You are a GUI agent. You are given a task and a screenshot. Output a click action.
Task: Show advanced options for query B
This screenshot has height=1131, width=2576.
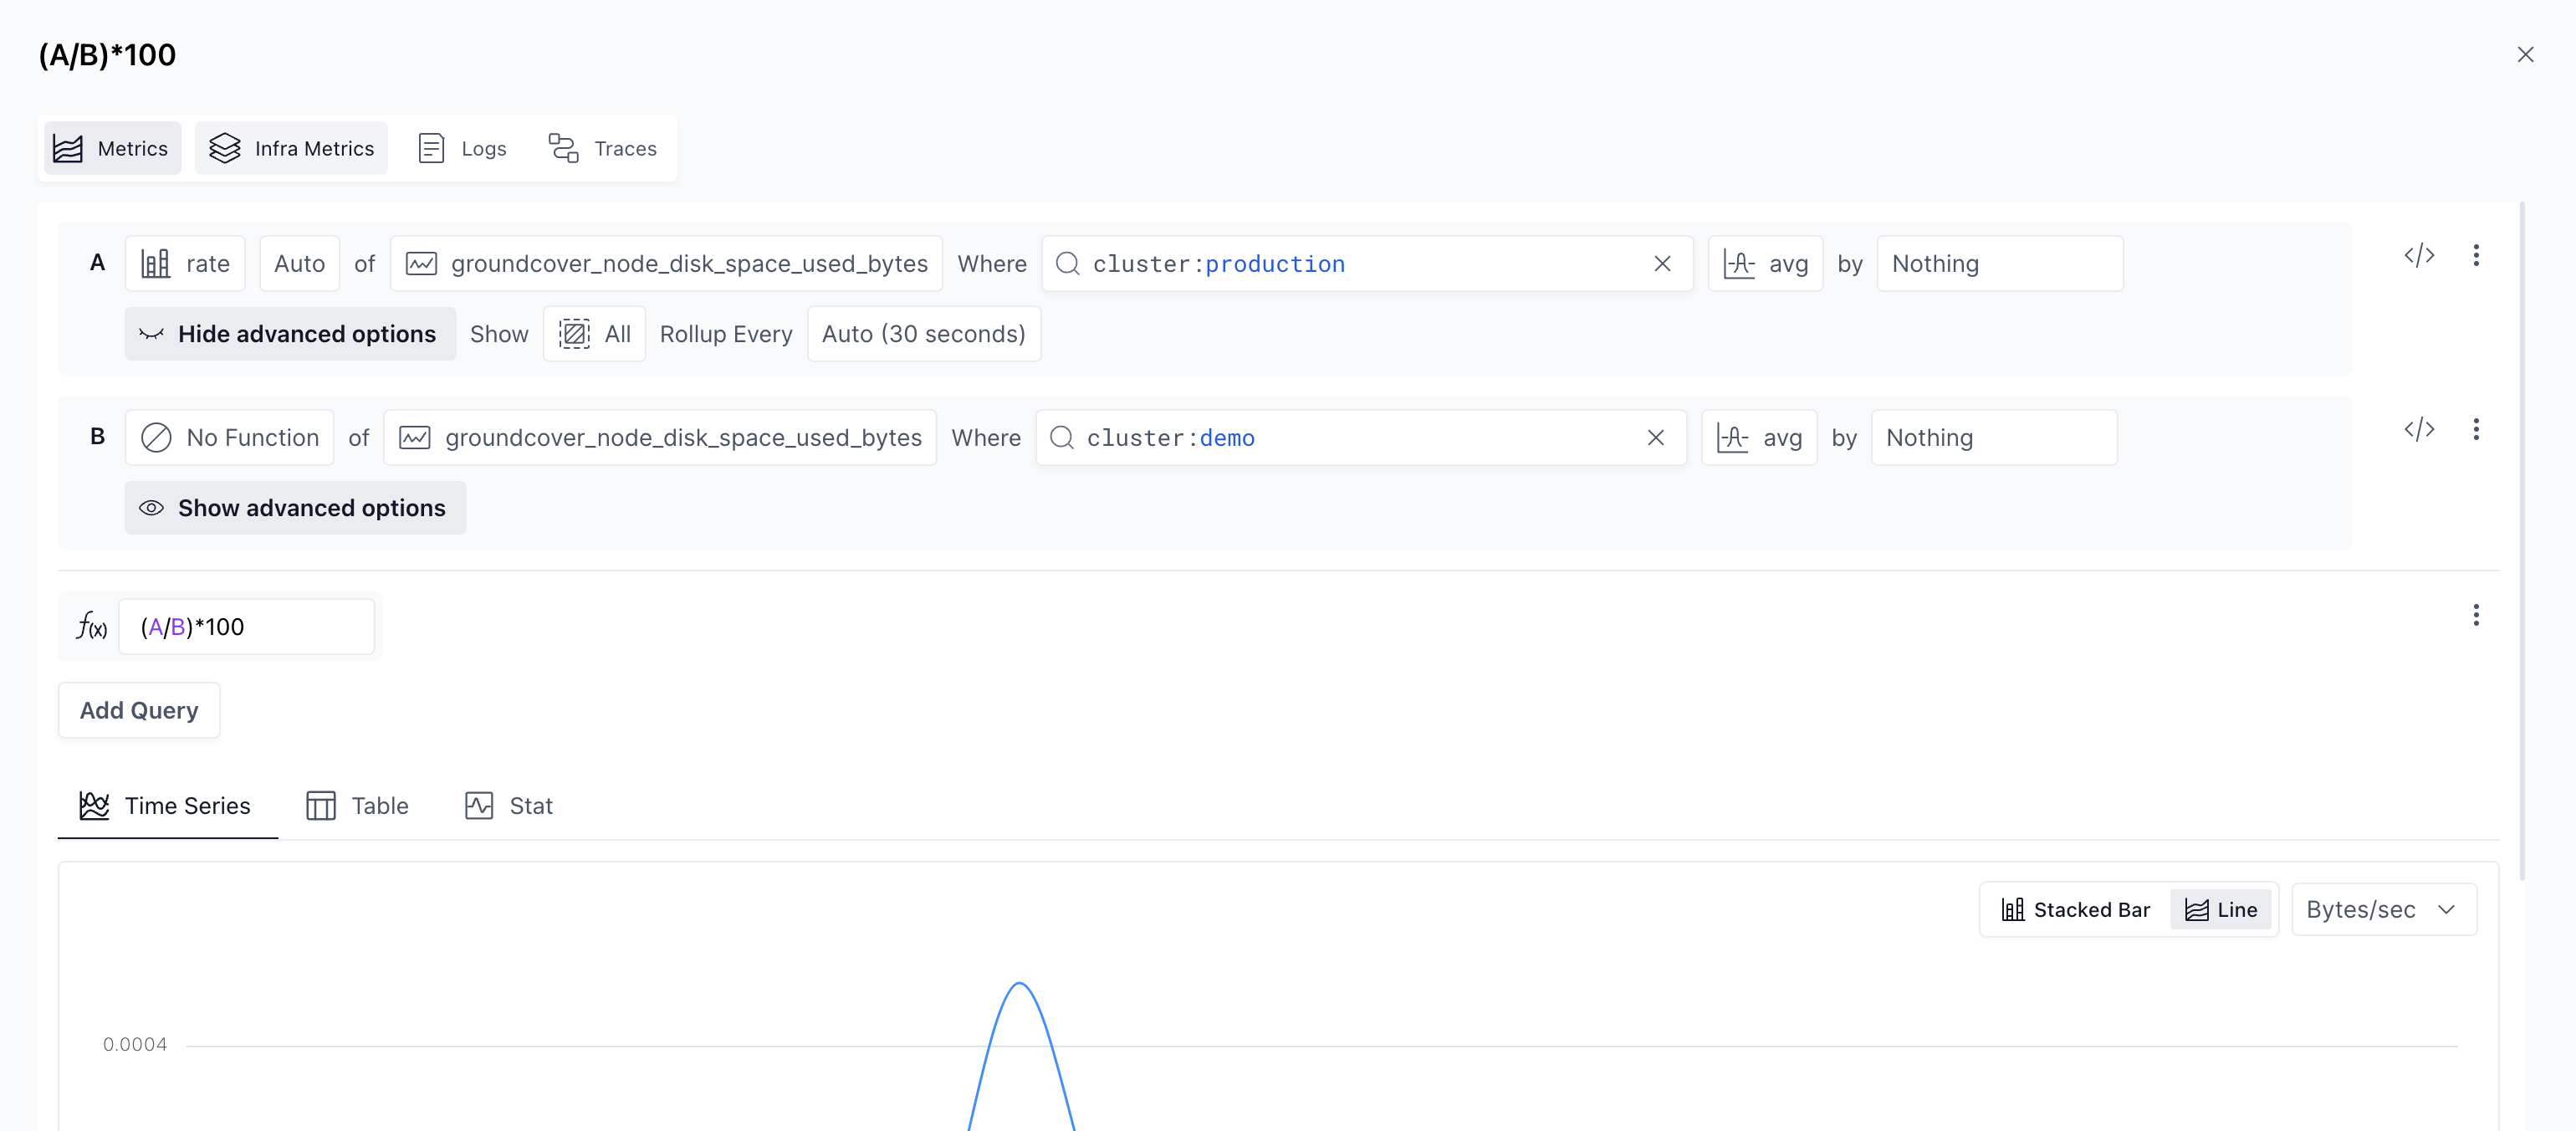(x=295, y=508)
